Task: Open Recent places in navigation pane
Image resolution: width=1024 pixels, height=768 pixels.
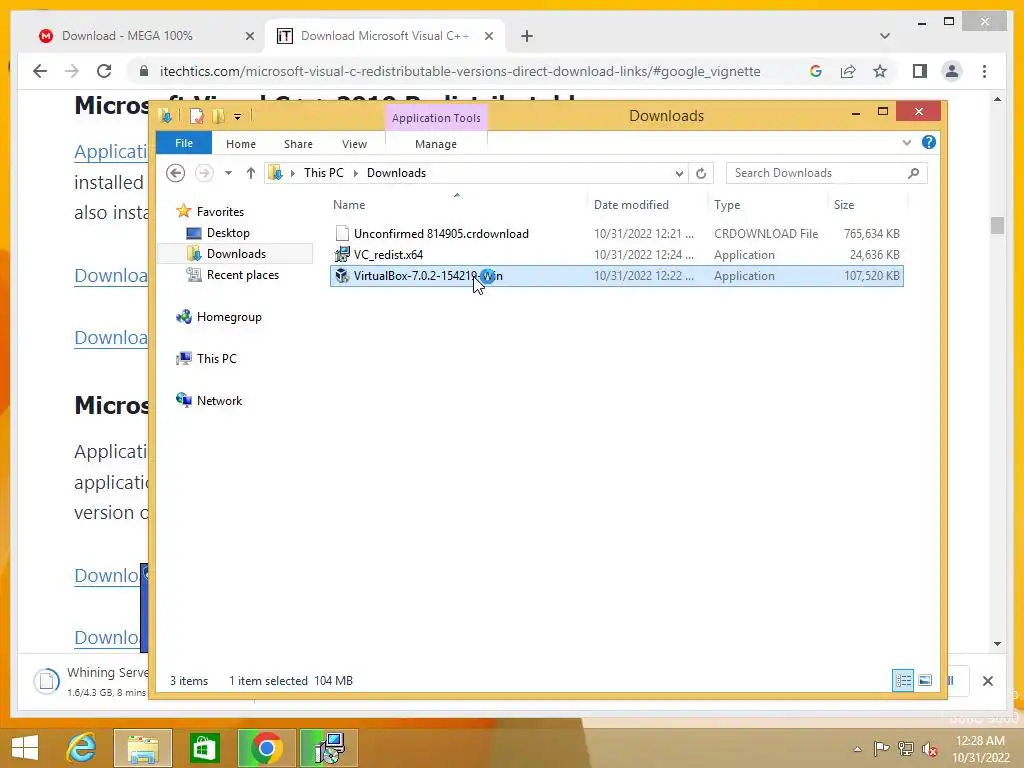Action: 242,275
